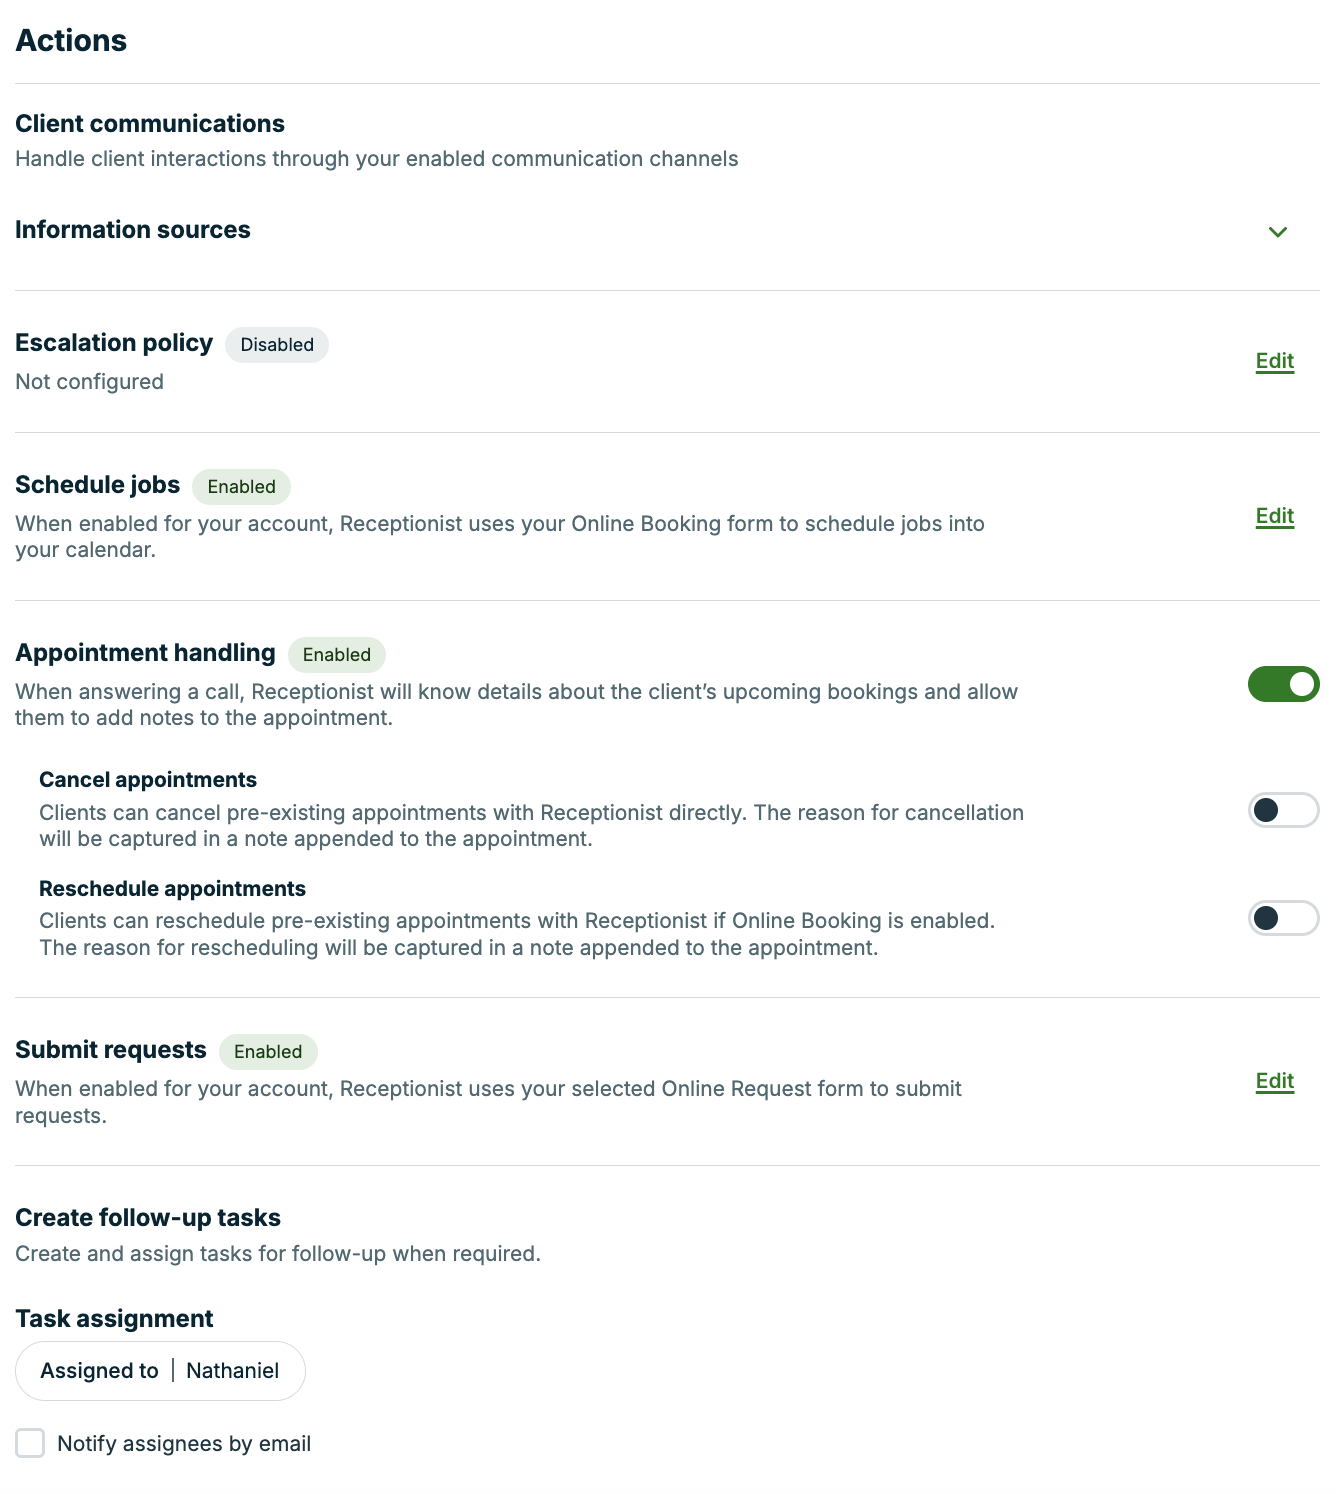The width and height of the screenshot is (1336, 1494).
Task: Open the Information sources dropdown arrow
Action: tap(1278, 232)
